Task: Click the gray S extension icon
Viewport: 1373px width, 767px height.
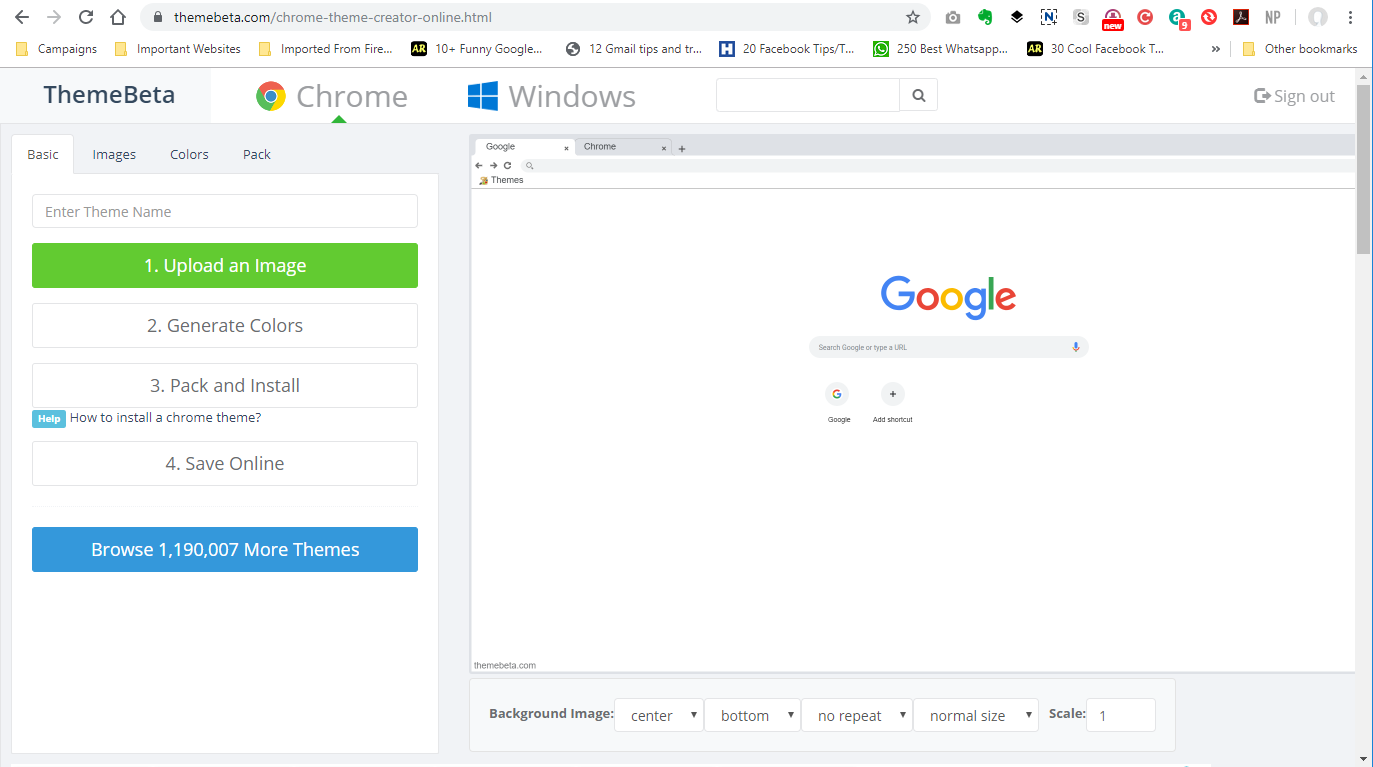Action: coord(1081,17)
